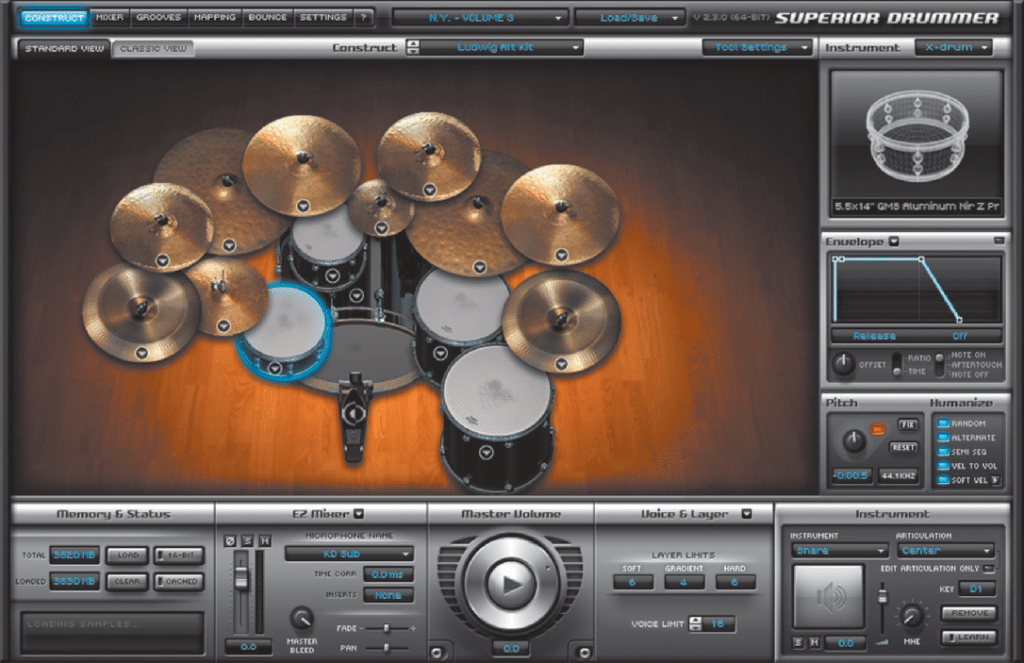Click the EZ Mixer Pan slider
Image resolution: width=1024 pixels, height=663 pixels.
(x=387, y=647)
